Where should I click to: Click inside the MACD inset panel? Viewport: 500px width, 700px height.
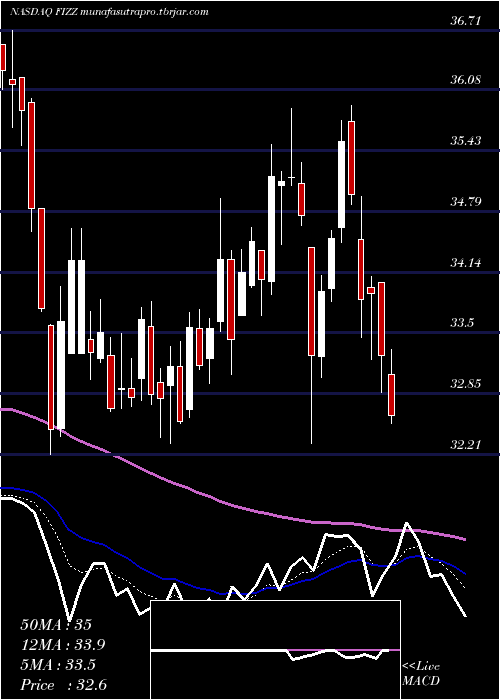tap(275, 650)
